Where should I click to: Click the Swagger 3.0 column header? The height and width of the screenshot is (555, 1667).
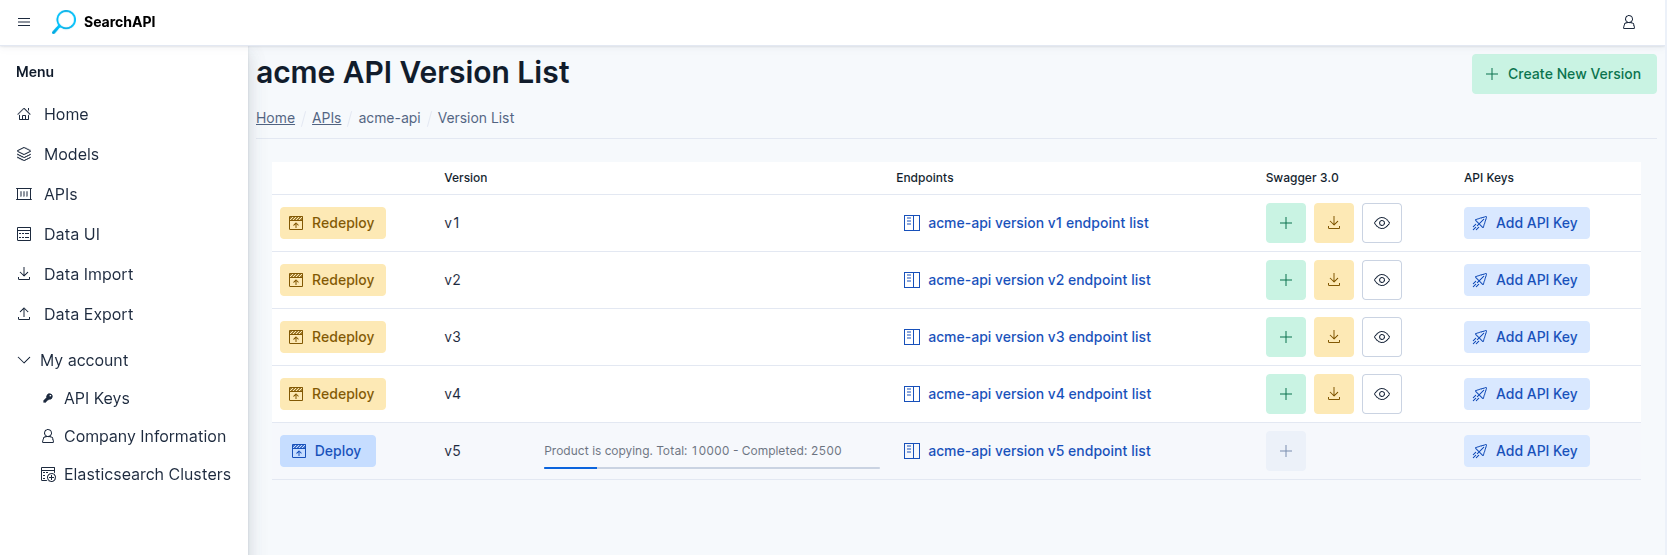click(1302, 178)
